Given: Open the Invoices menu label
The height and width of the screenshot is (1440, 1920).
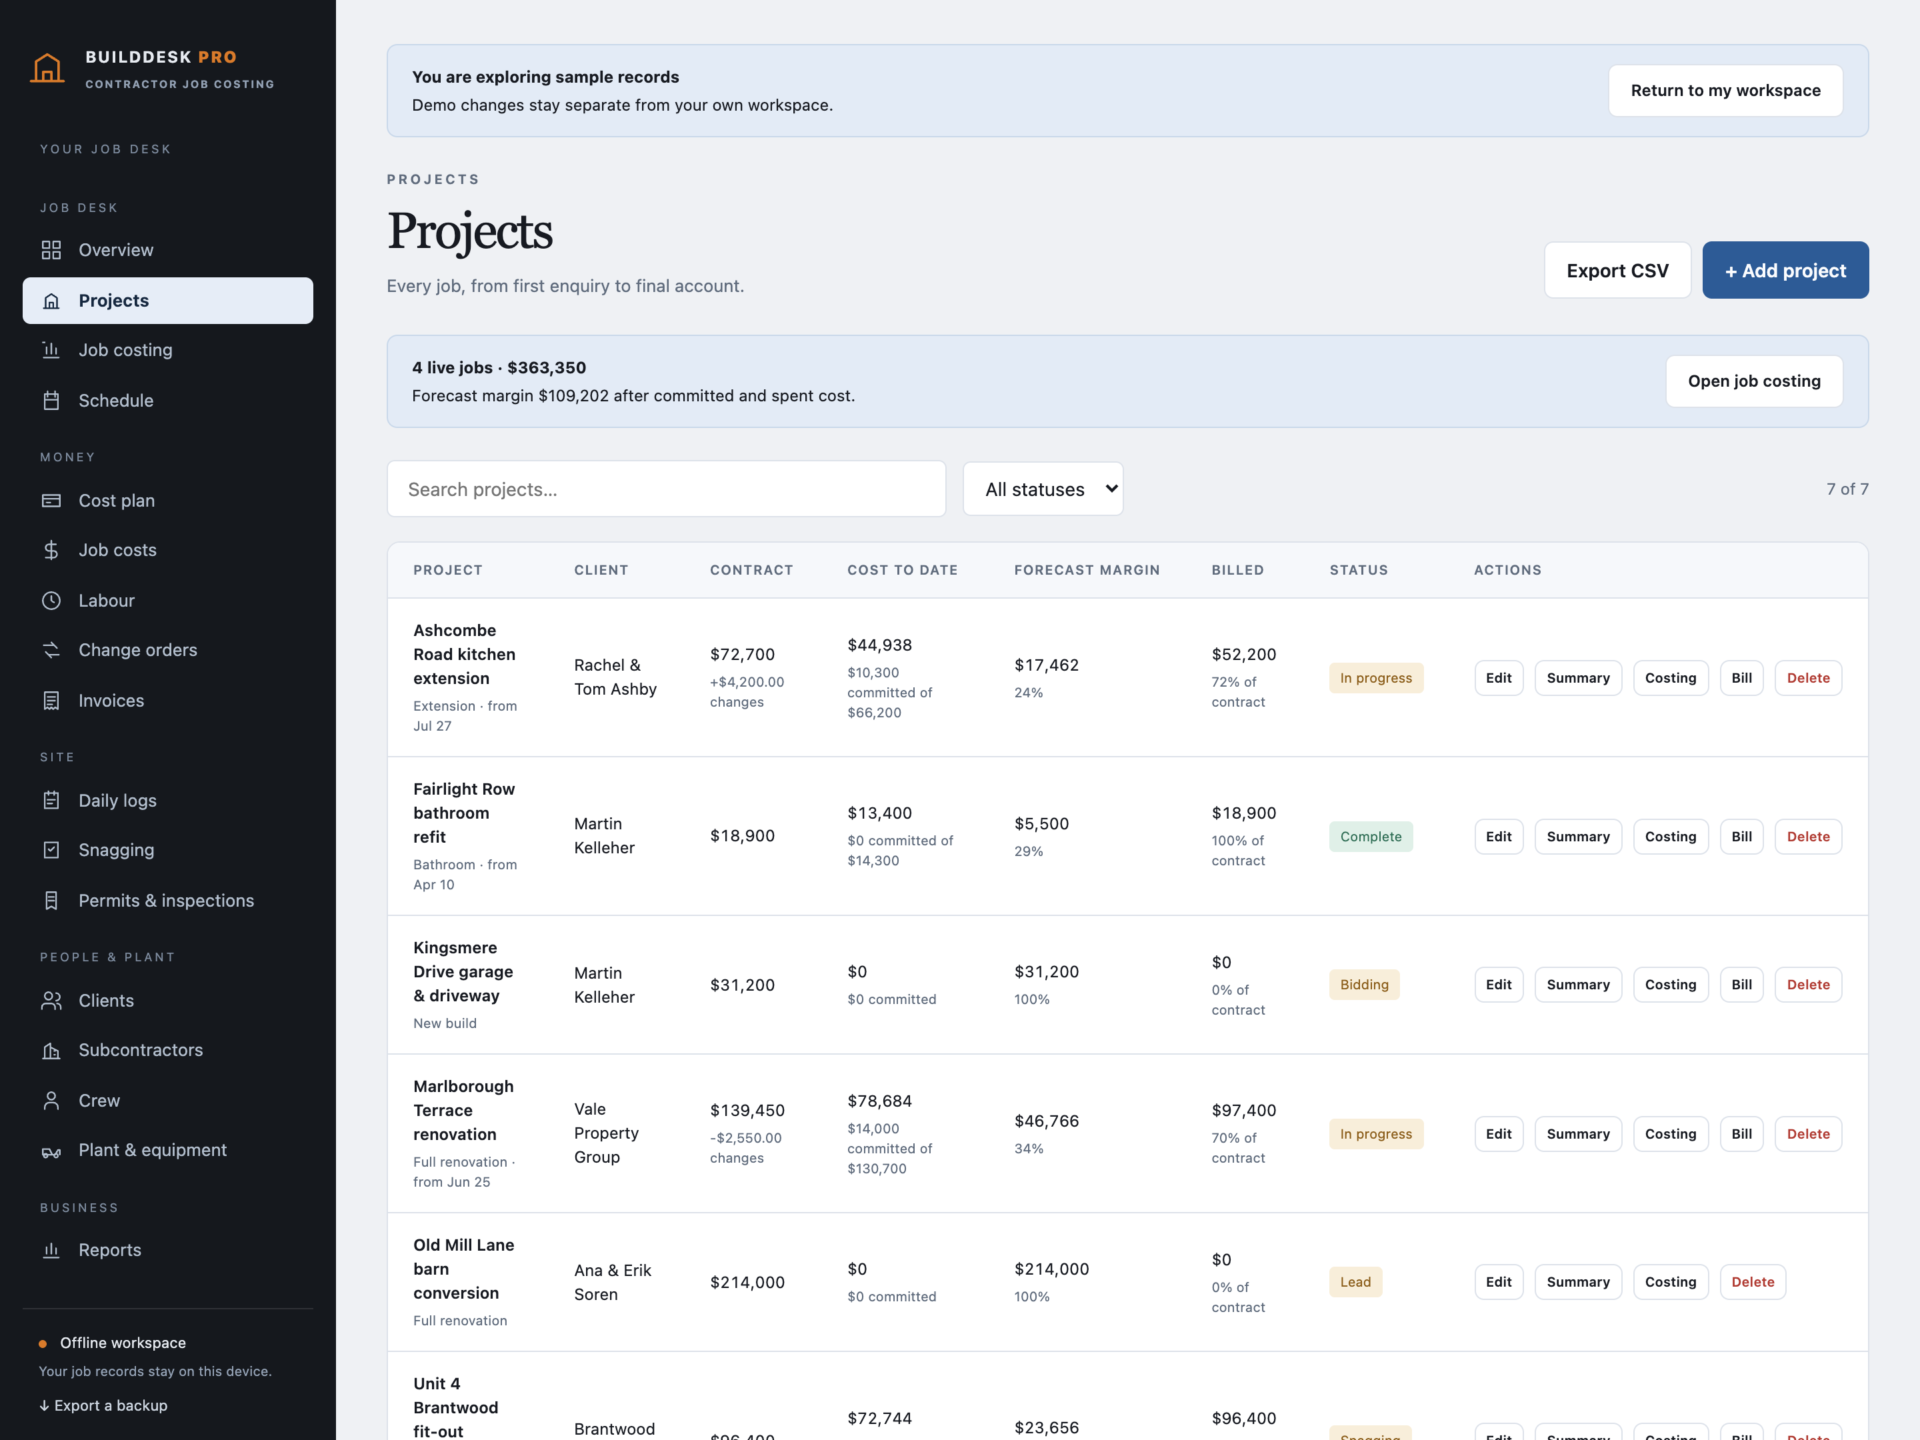Looking at the screenshot, I should (x=111, y=701).
